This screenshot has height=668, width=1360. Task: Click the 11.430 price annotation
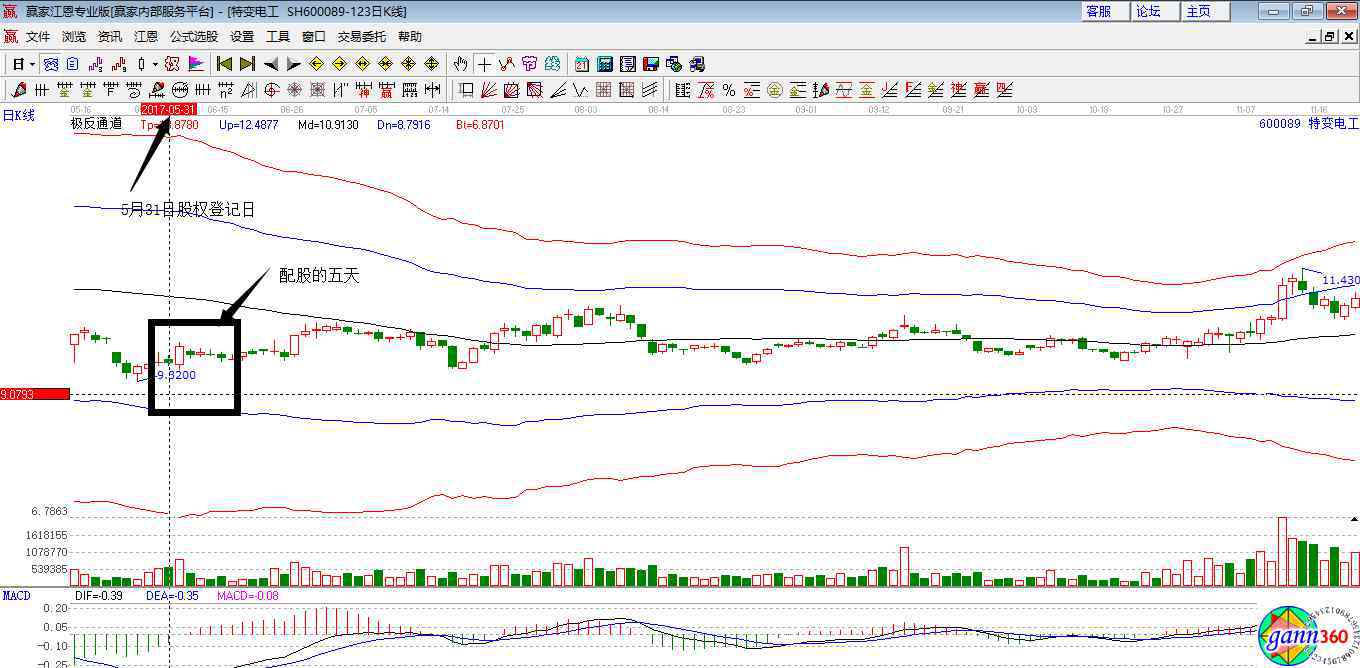(1340, 281)
